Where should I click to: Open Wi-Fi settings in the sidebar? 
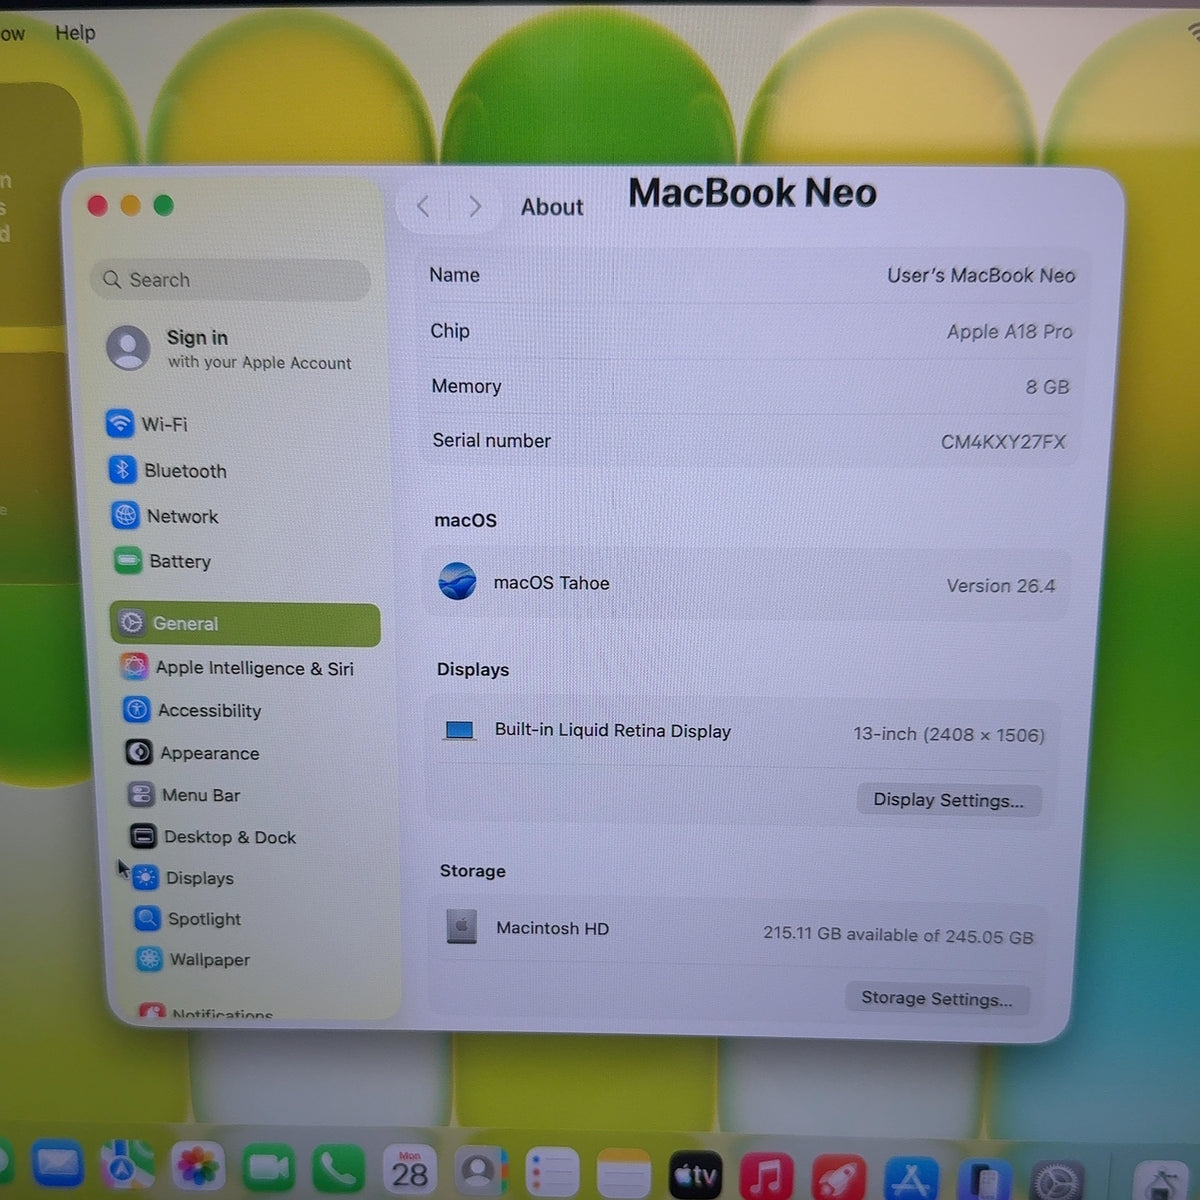pos(148,424)
